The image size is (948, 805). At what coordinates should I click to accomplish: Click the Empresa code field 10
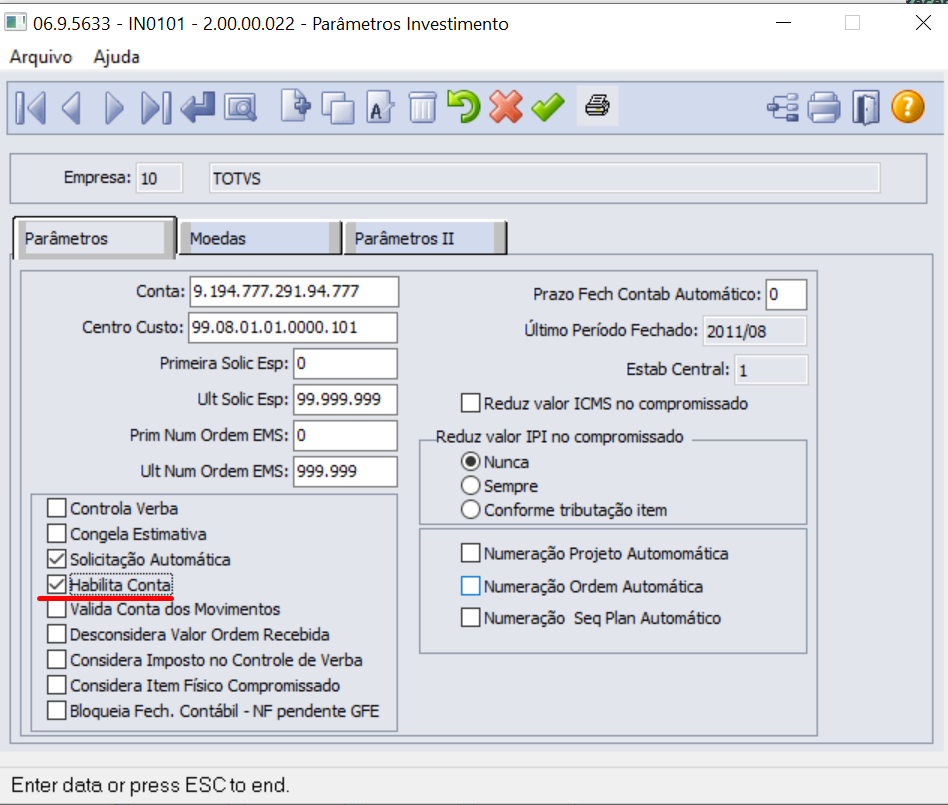(160, 178)
